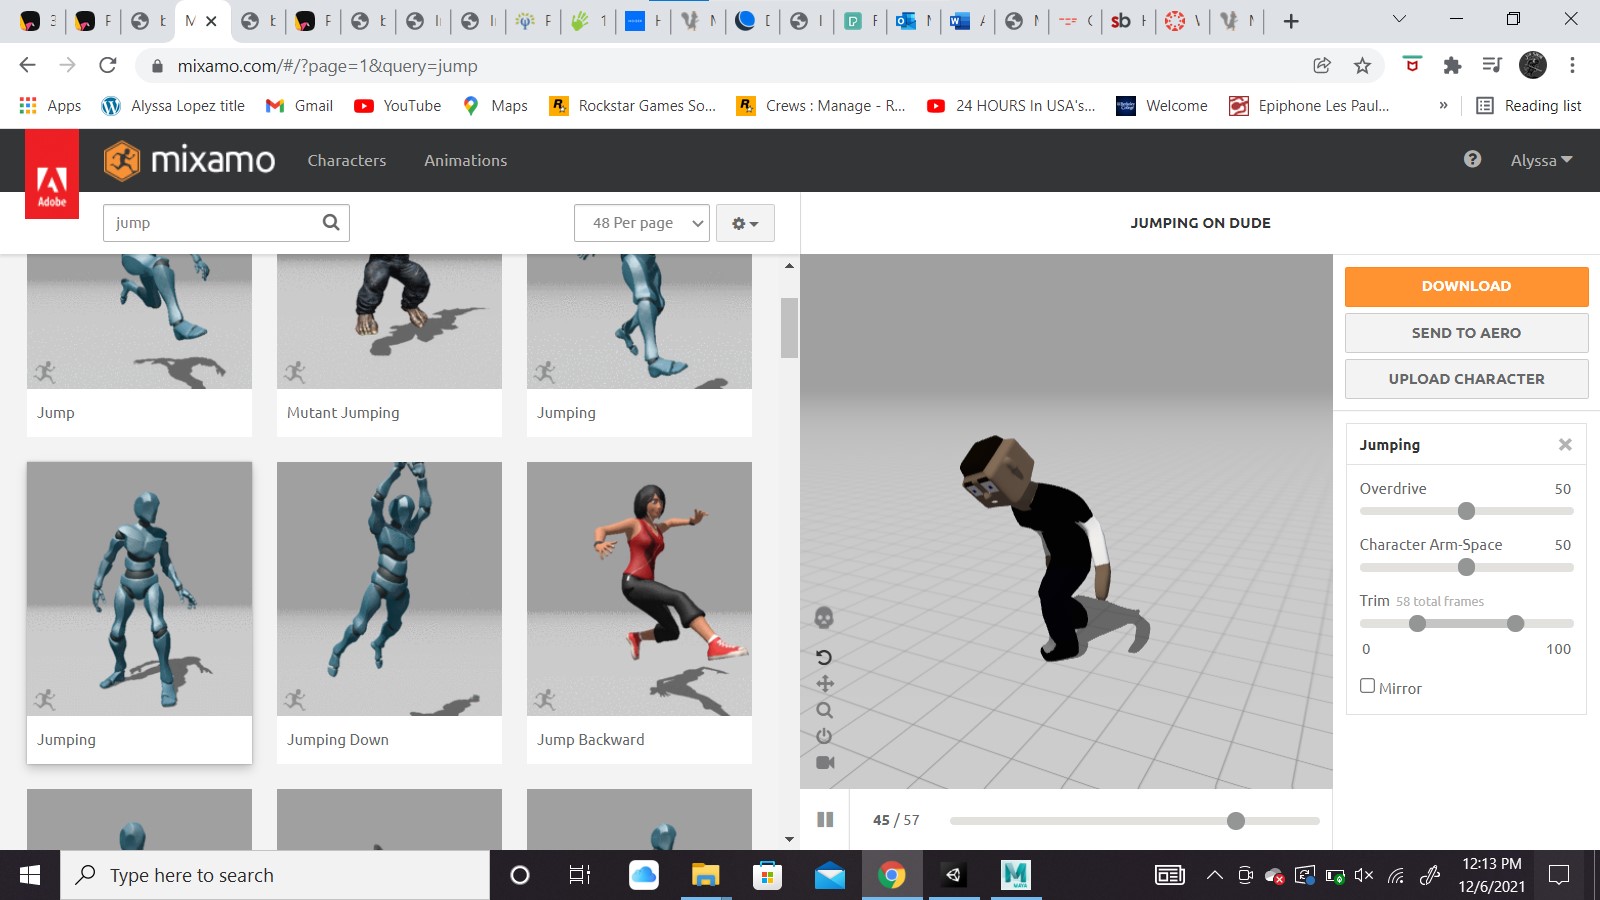Select the Jumping Down animation thumbnail

pyautogui.click(x=389, y=589)
